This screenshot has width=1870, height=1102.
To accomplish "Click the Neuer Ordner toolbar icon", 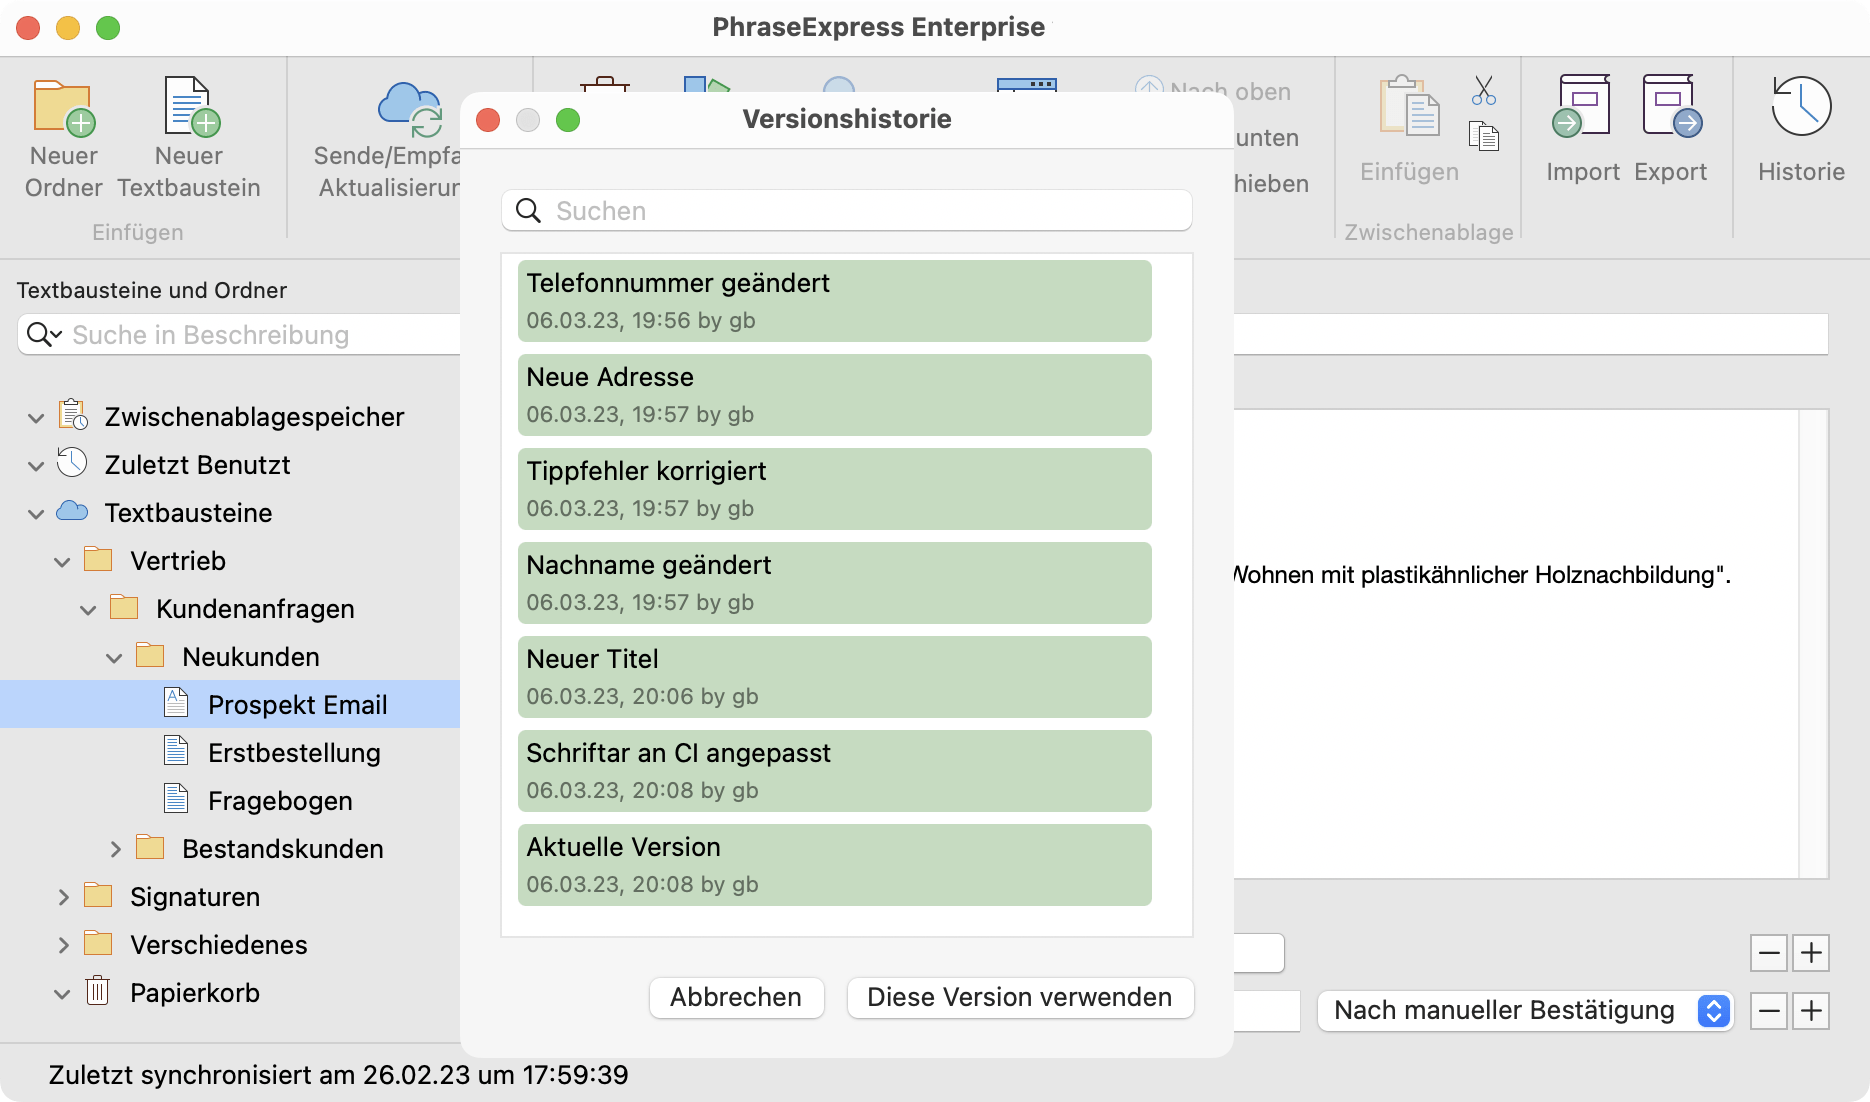I will (64, 107).
